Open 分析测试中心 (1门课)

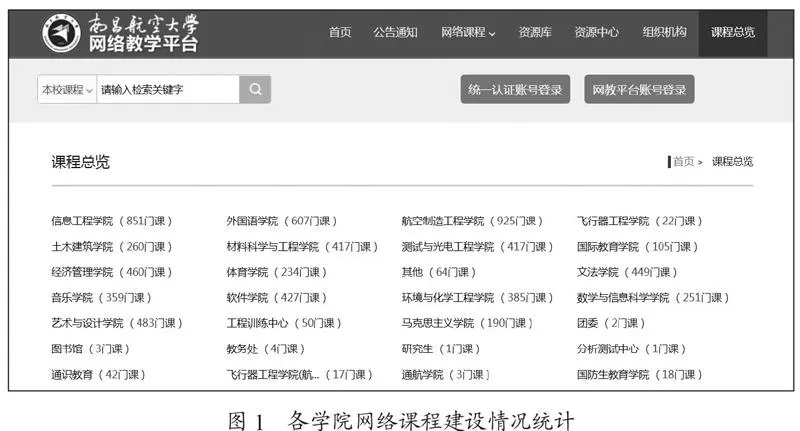pos(632,349)
